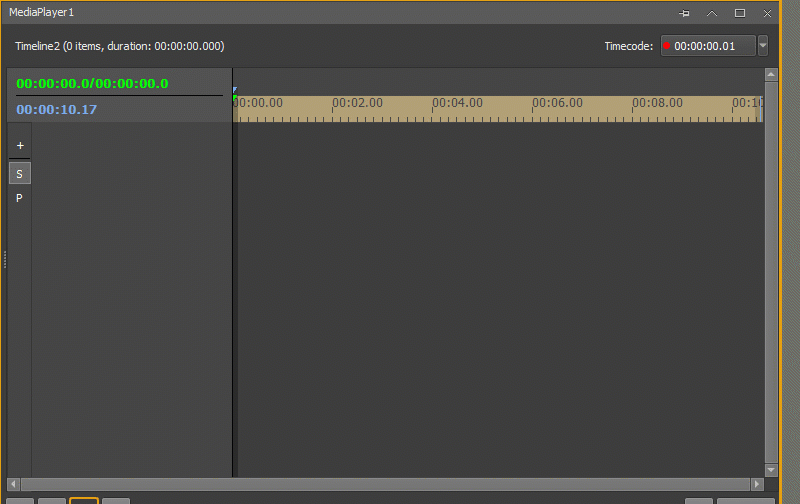This screenshot has height=504, width=800.
Task: Click the red record indicator in Timecode box
Action: point(666,45)
